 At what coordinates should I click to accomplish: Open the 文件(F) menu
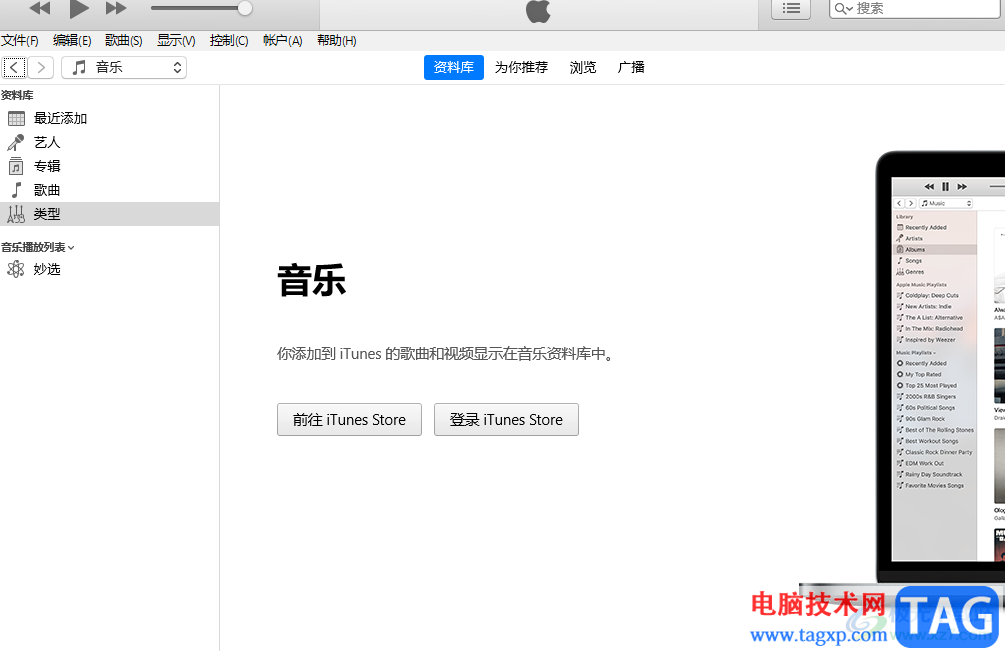click(20, 40)
